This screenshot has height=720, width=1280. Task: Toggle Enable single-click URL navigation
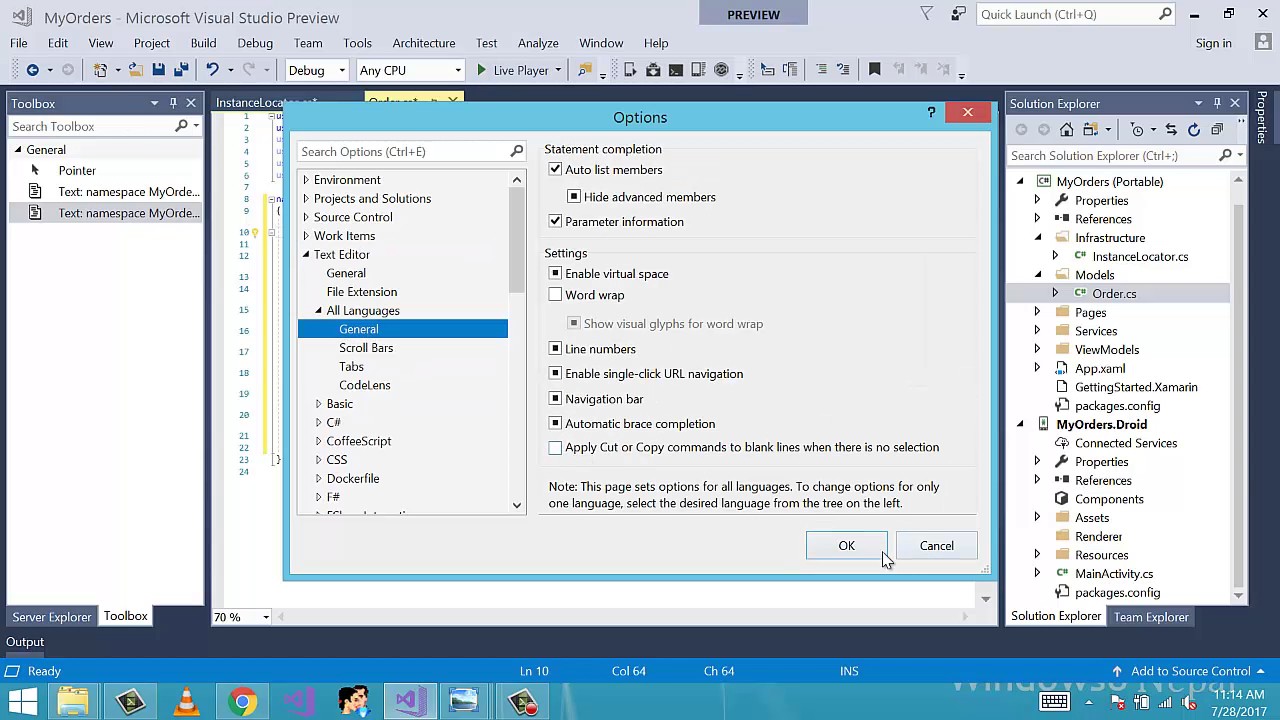pos(555,374)
